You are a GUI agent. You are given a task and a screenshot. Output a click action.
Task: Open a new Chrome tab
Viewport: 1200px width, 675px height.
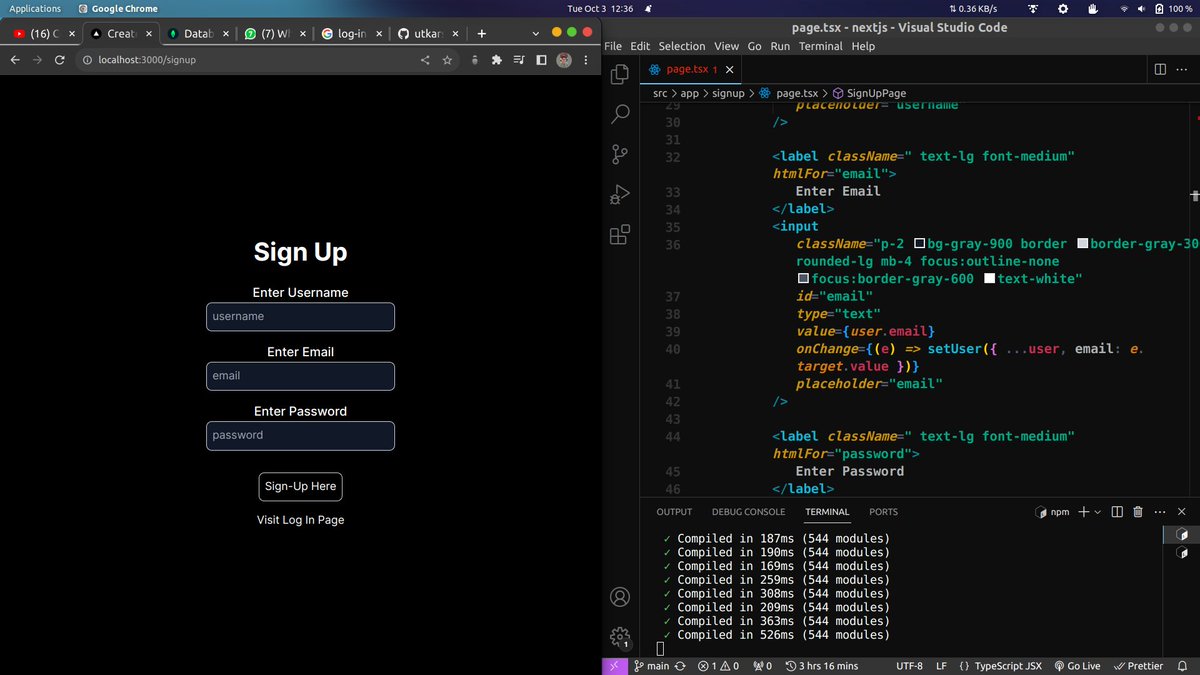click(481, 33)
